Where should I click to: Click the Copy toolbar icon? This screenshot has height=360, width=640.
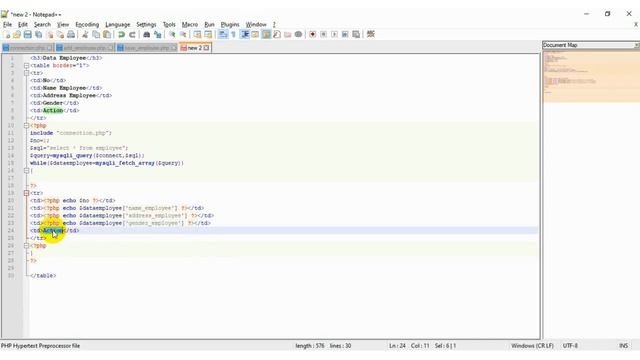(x=96, y=35)
